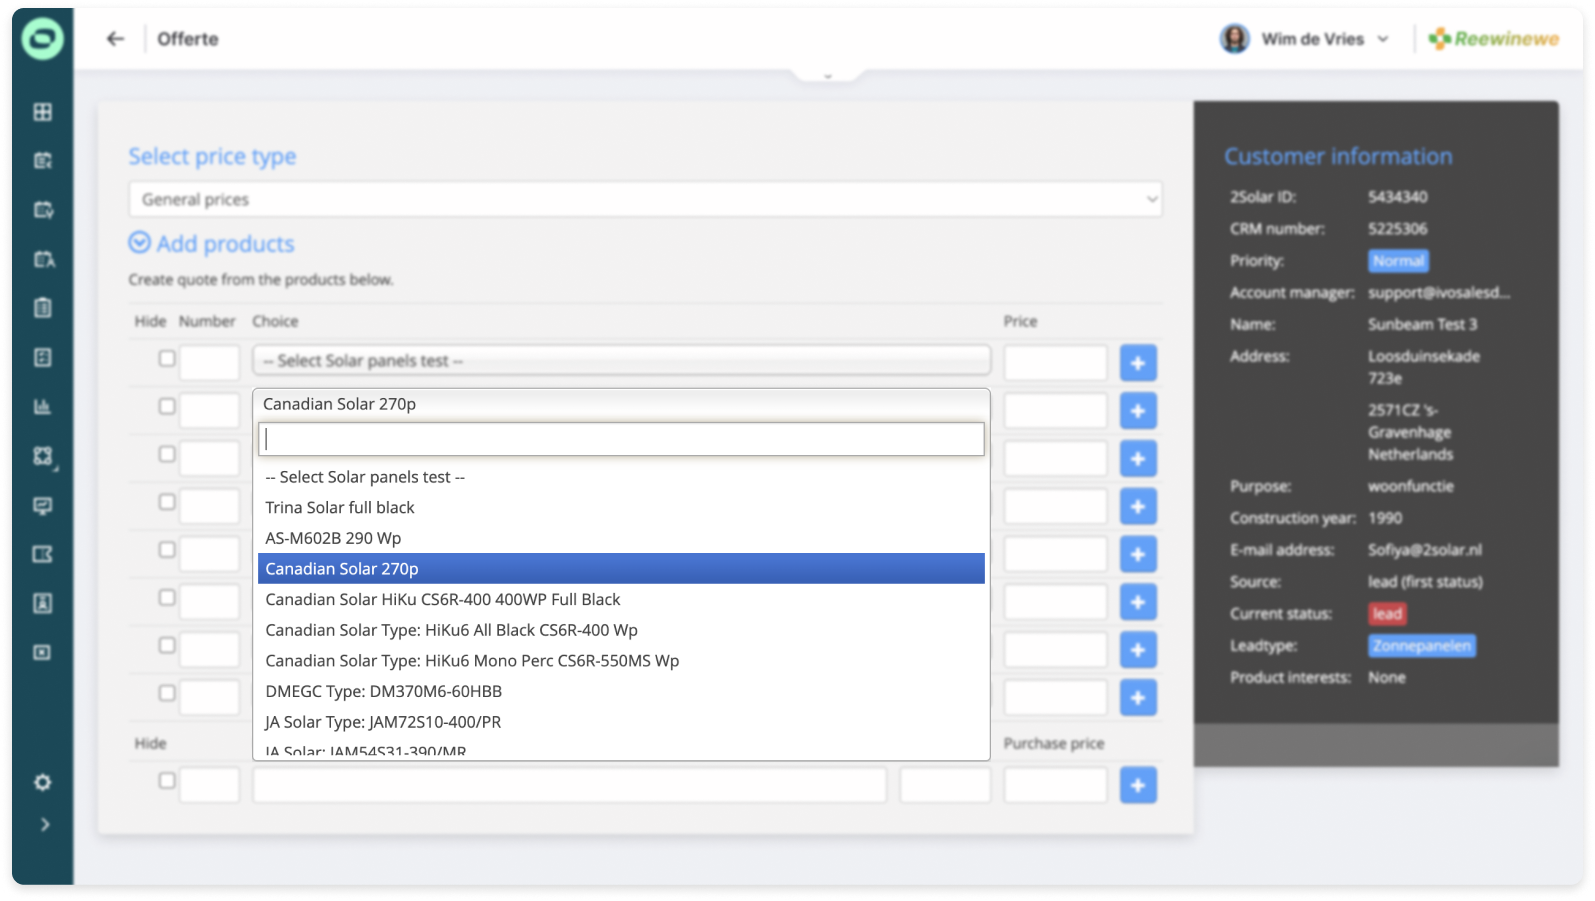Open the calendar-with-letter-A sidebar icon

pos(43,259)
